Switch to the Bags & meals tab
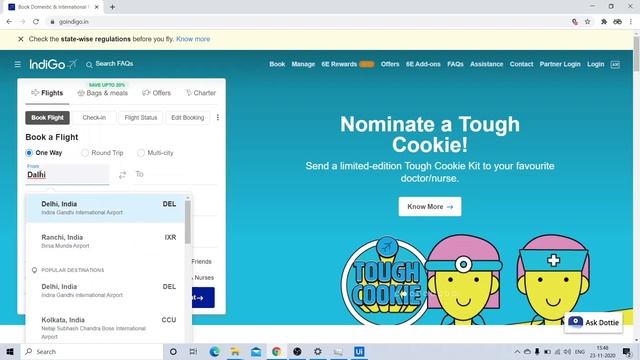 coord(103,93)
